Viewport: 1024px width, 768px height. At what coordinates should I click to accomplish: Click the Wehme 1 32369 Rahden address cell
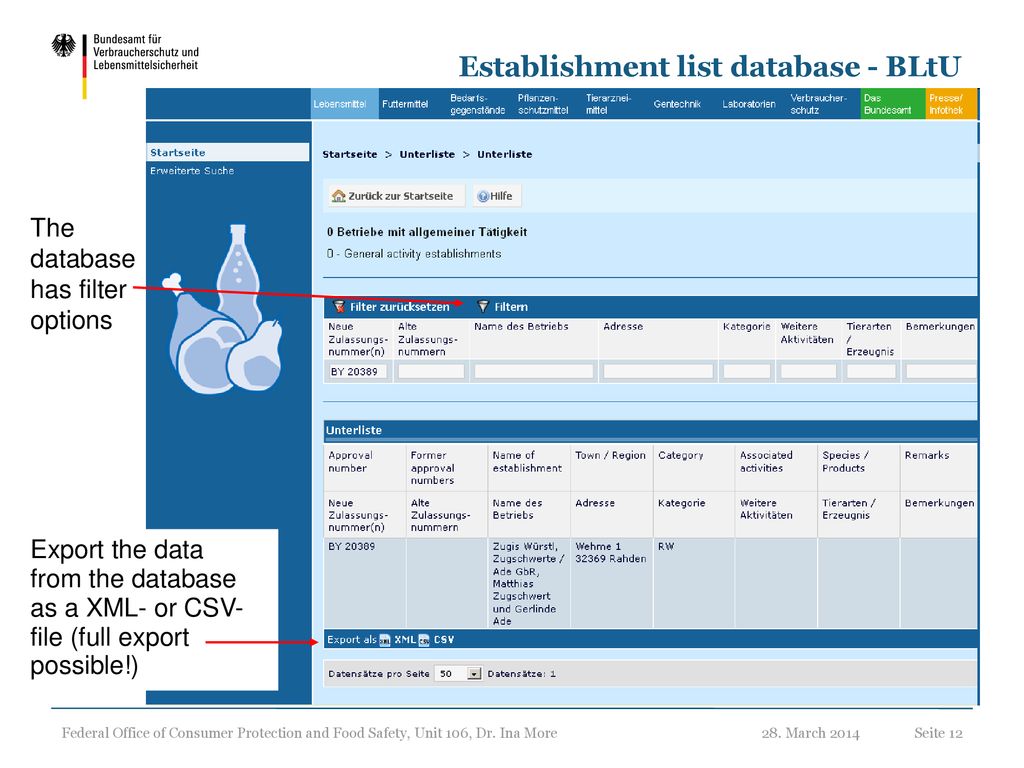(611, 584)
